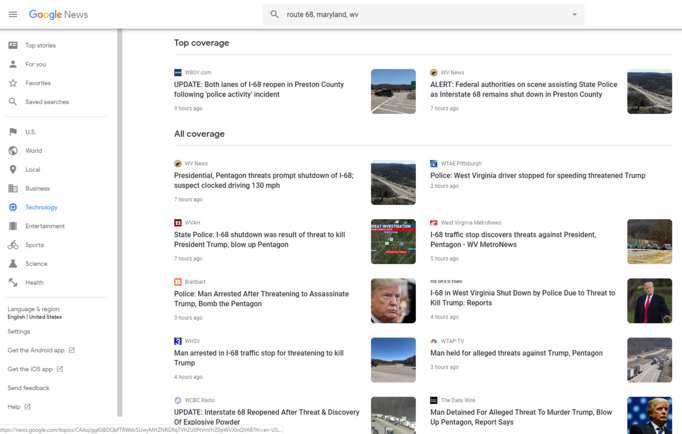Image resolution: width=682 pixels, height=434 pixels.
Task: Open Daily Wire Man Detained article
Action: (x=521, y=417)
